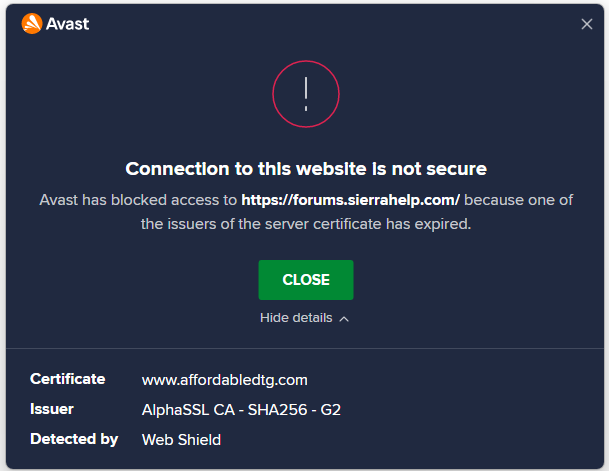This screenshot has width=609, height=471.
Task: Click the Issuer label
Action: (x=52, y=409)
